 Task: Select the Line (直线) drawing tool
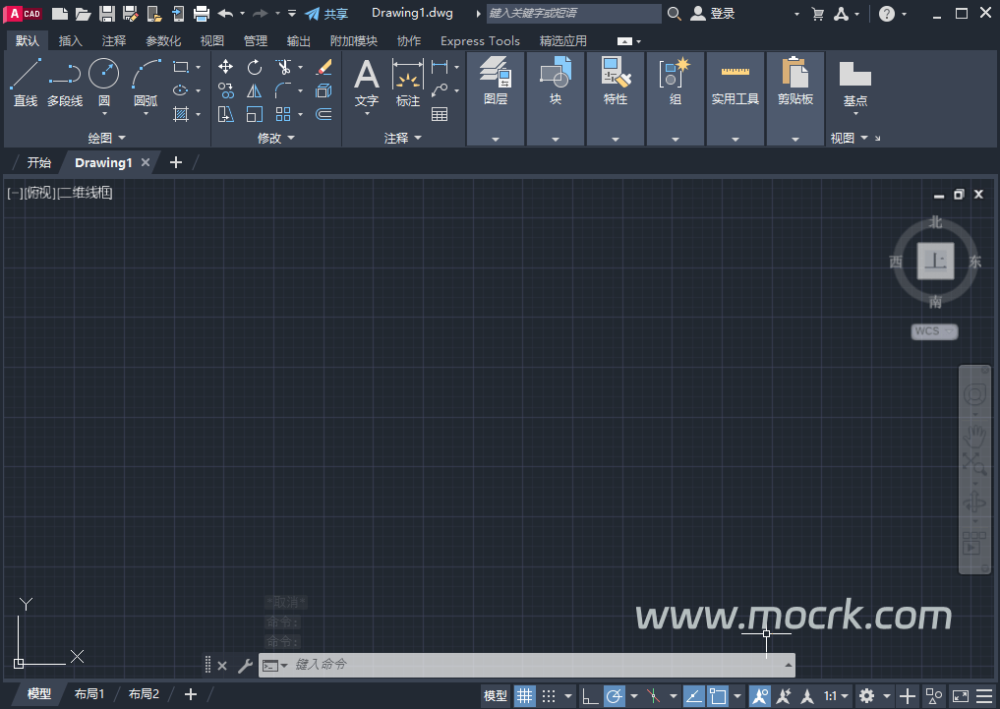click(x=25, y=82)
